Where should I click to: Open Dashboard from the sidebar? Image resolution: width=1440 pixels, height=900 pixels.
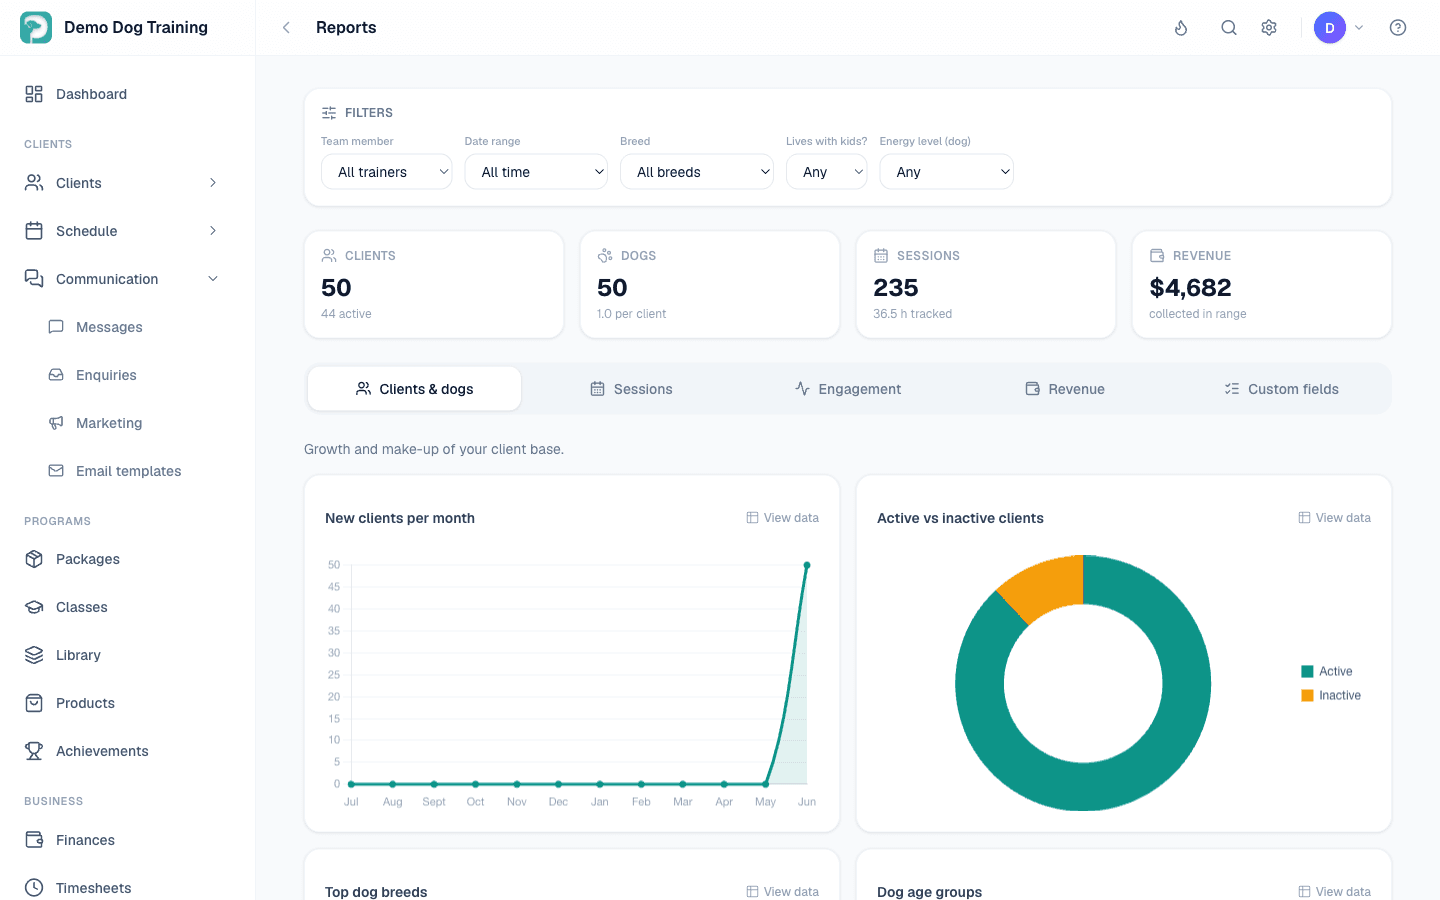(128, 94)
